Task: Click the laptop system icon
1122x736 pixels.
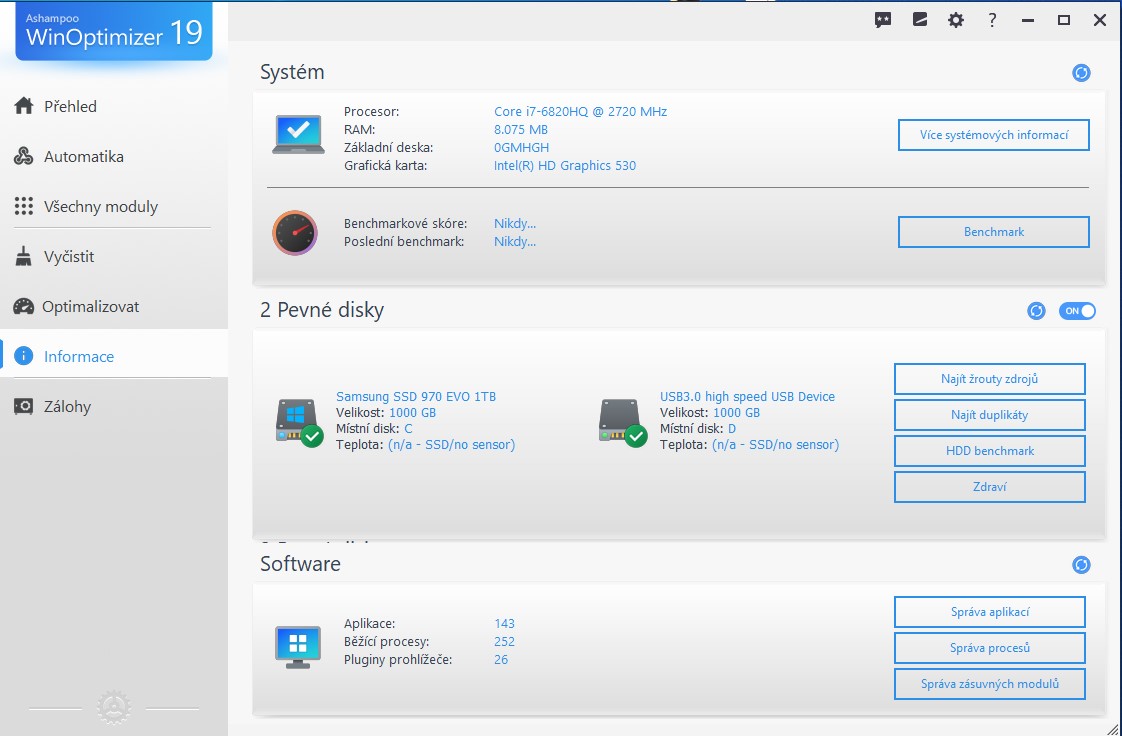Action: 298,134
